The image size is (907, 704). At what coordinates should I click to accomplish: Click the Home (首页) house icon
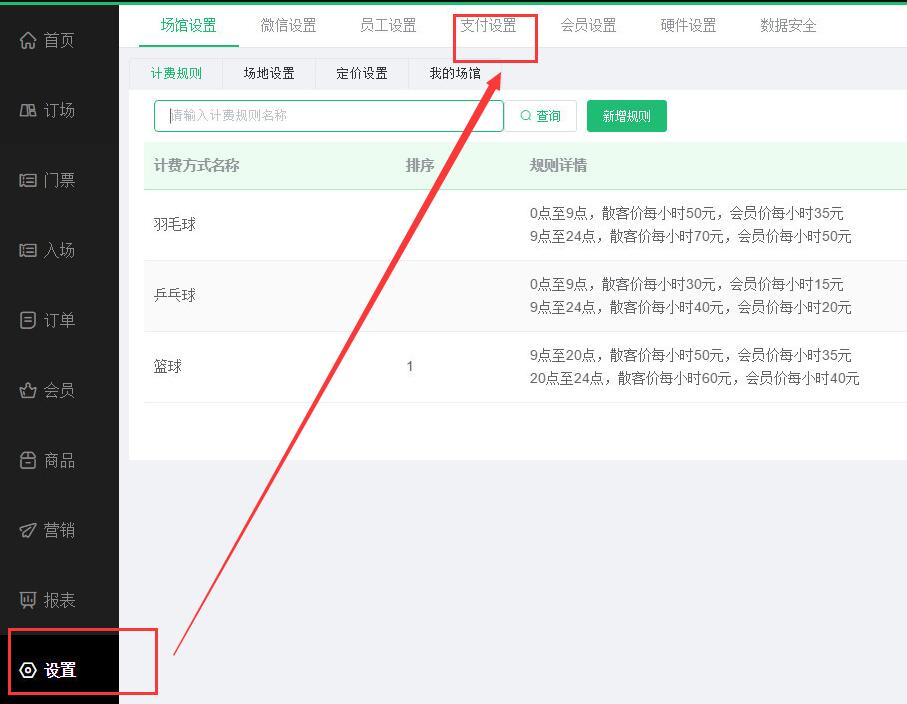pyautogui.click(x=28, y=40)
